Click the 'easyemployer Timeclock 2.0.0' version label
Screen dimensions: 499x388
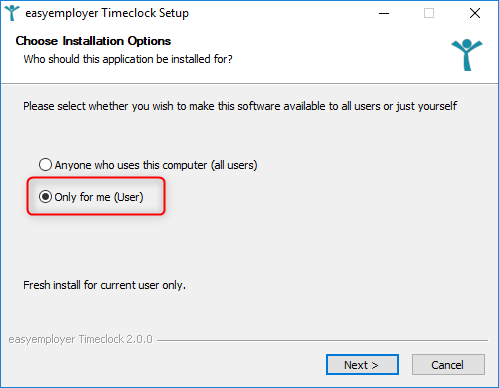[80, 339]
